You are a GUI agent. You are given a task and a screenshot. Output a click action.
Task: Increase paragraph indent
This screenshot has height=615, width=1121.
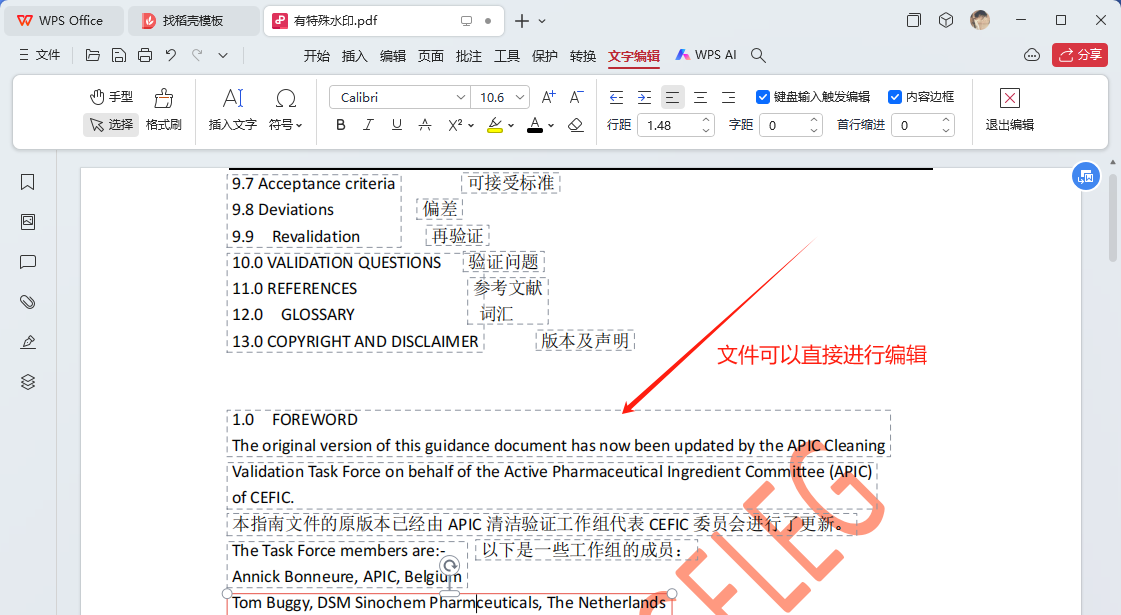(644, 97)
